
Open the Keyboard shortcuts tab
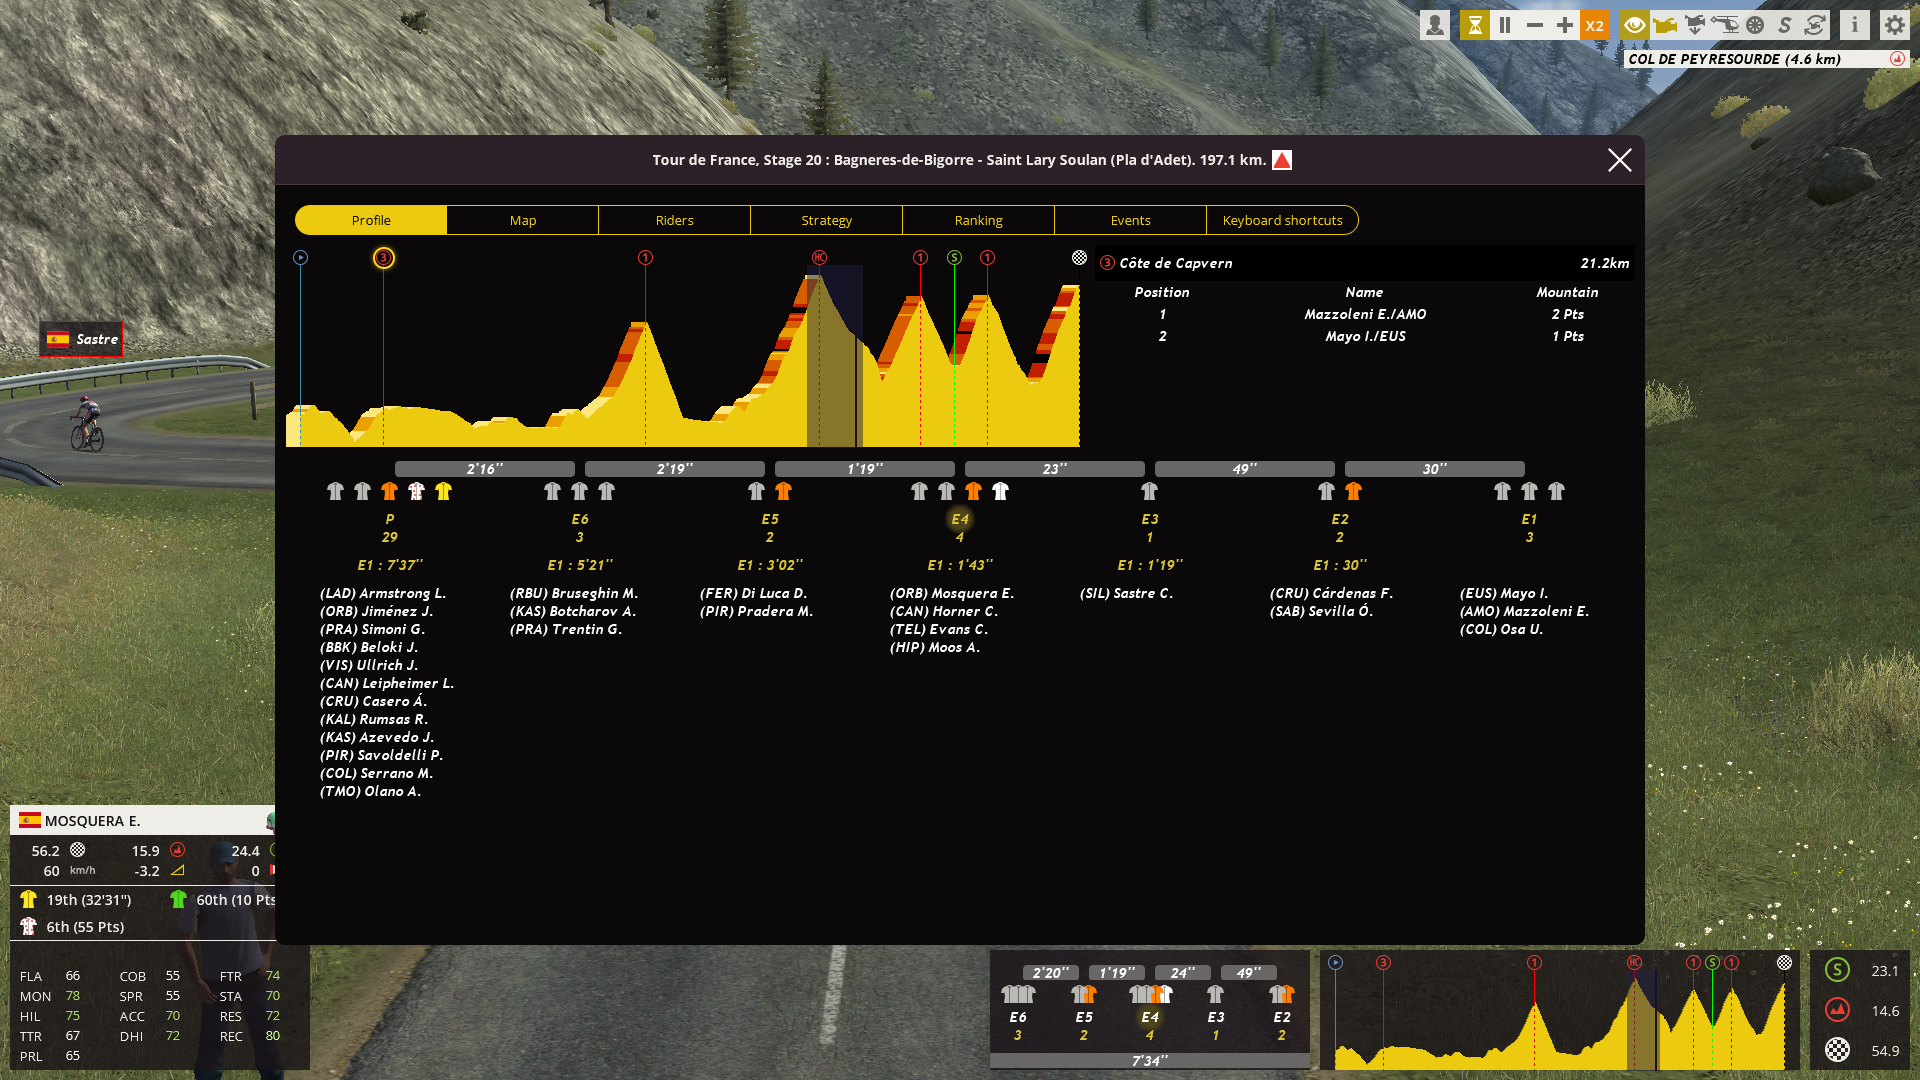coord(1283,220)
